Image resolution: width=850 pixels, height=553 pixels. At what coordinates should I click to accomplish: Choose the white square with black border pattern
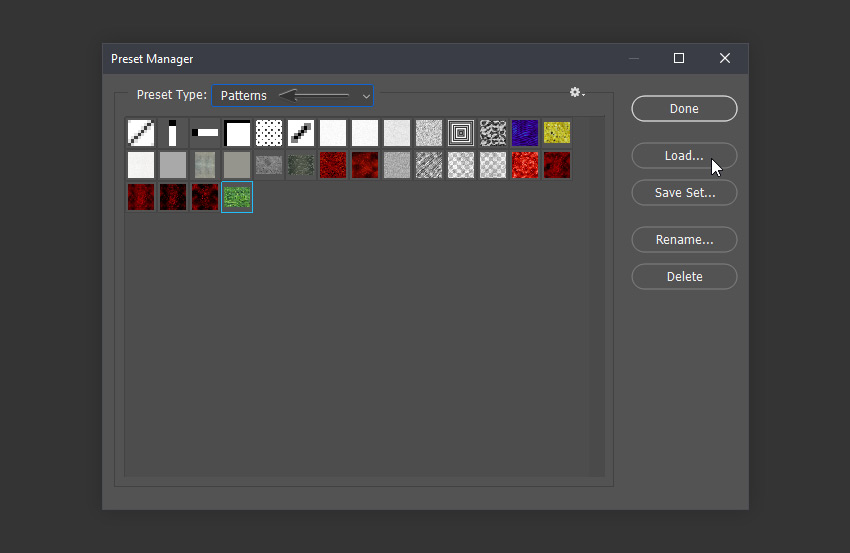[237, 133]
